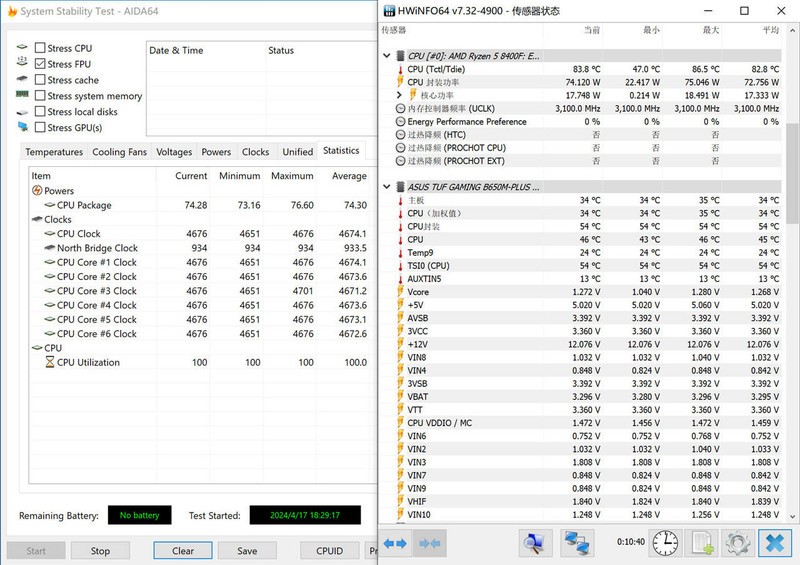Image resolution: width=800 pixels, height=565 pixels.
Task: Collapse the ASUS TUF GAMING B650M-PLUS sensor group
Action: click(387, 187)
